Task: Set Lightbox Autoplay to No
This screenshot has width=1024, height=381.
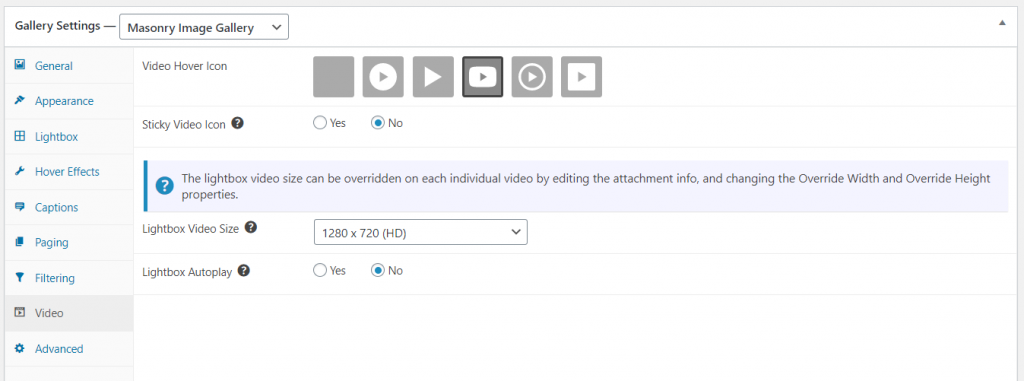Action: [377, 270]
